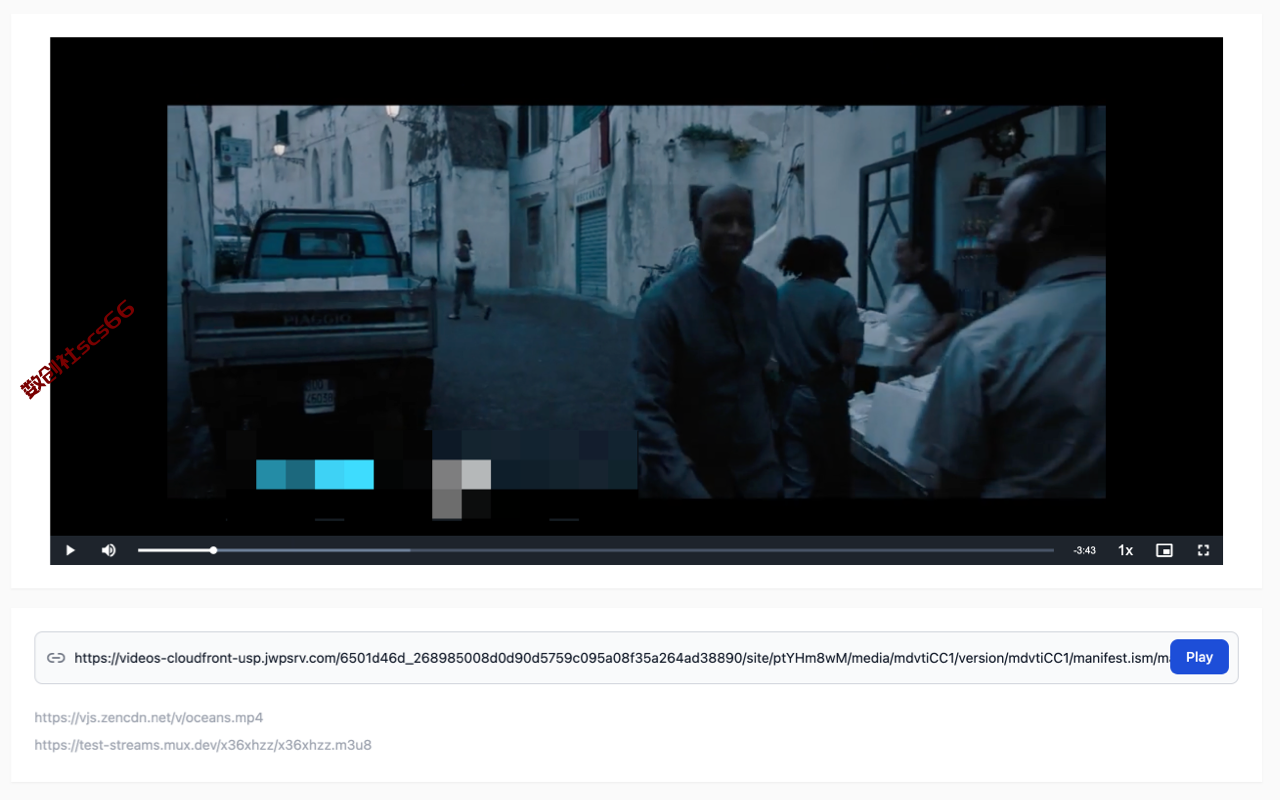The image size is (1280, 800).
Task: Select the test-streams.mux.dev m3u8 URL
Action: click(x=203, y=745)
